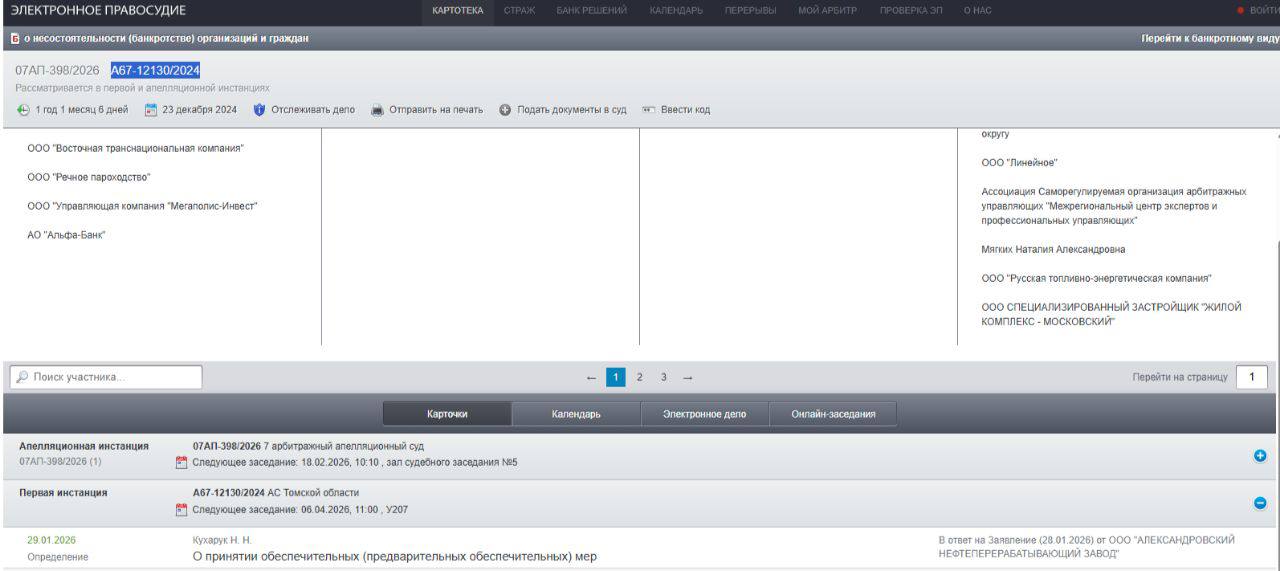Viewport: 1280px width, 571px height.
Task: Click the calendar icon beside 23 декабря 2024
Action: [151, 110]
